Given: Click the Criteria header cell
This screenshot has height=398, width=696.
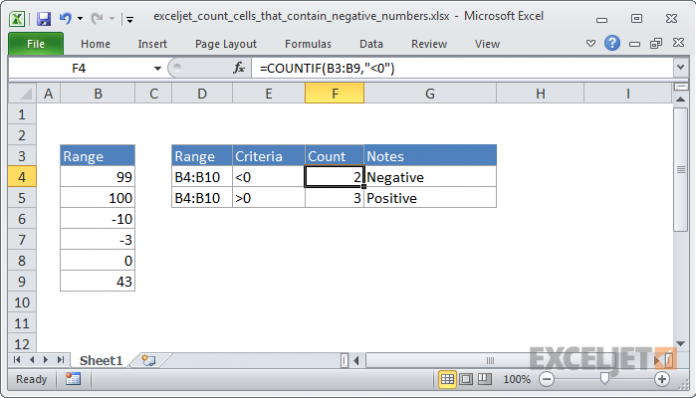Looking at the screenshot, I should click(269, 156).
